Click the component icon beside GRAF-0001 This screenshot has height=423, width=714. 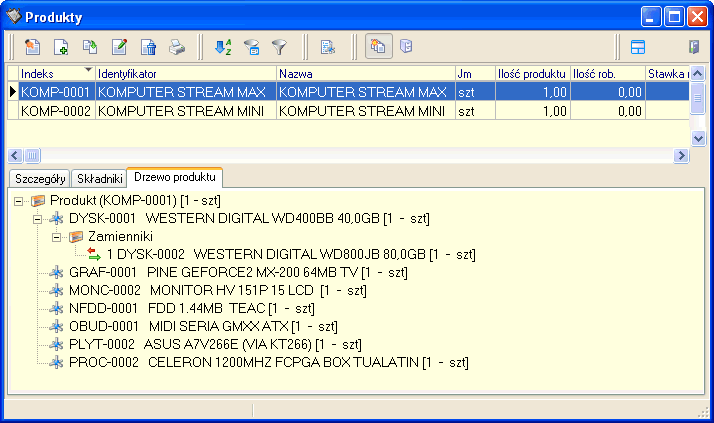[x=56, y=272]
